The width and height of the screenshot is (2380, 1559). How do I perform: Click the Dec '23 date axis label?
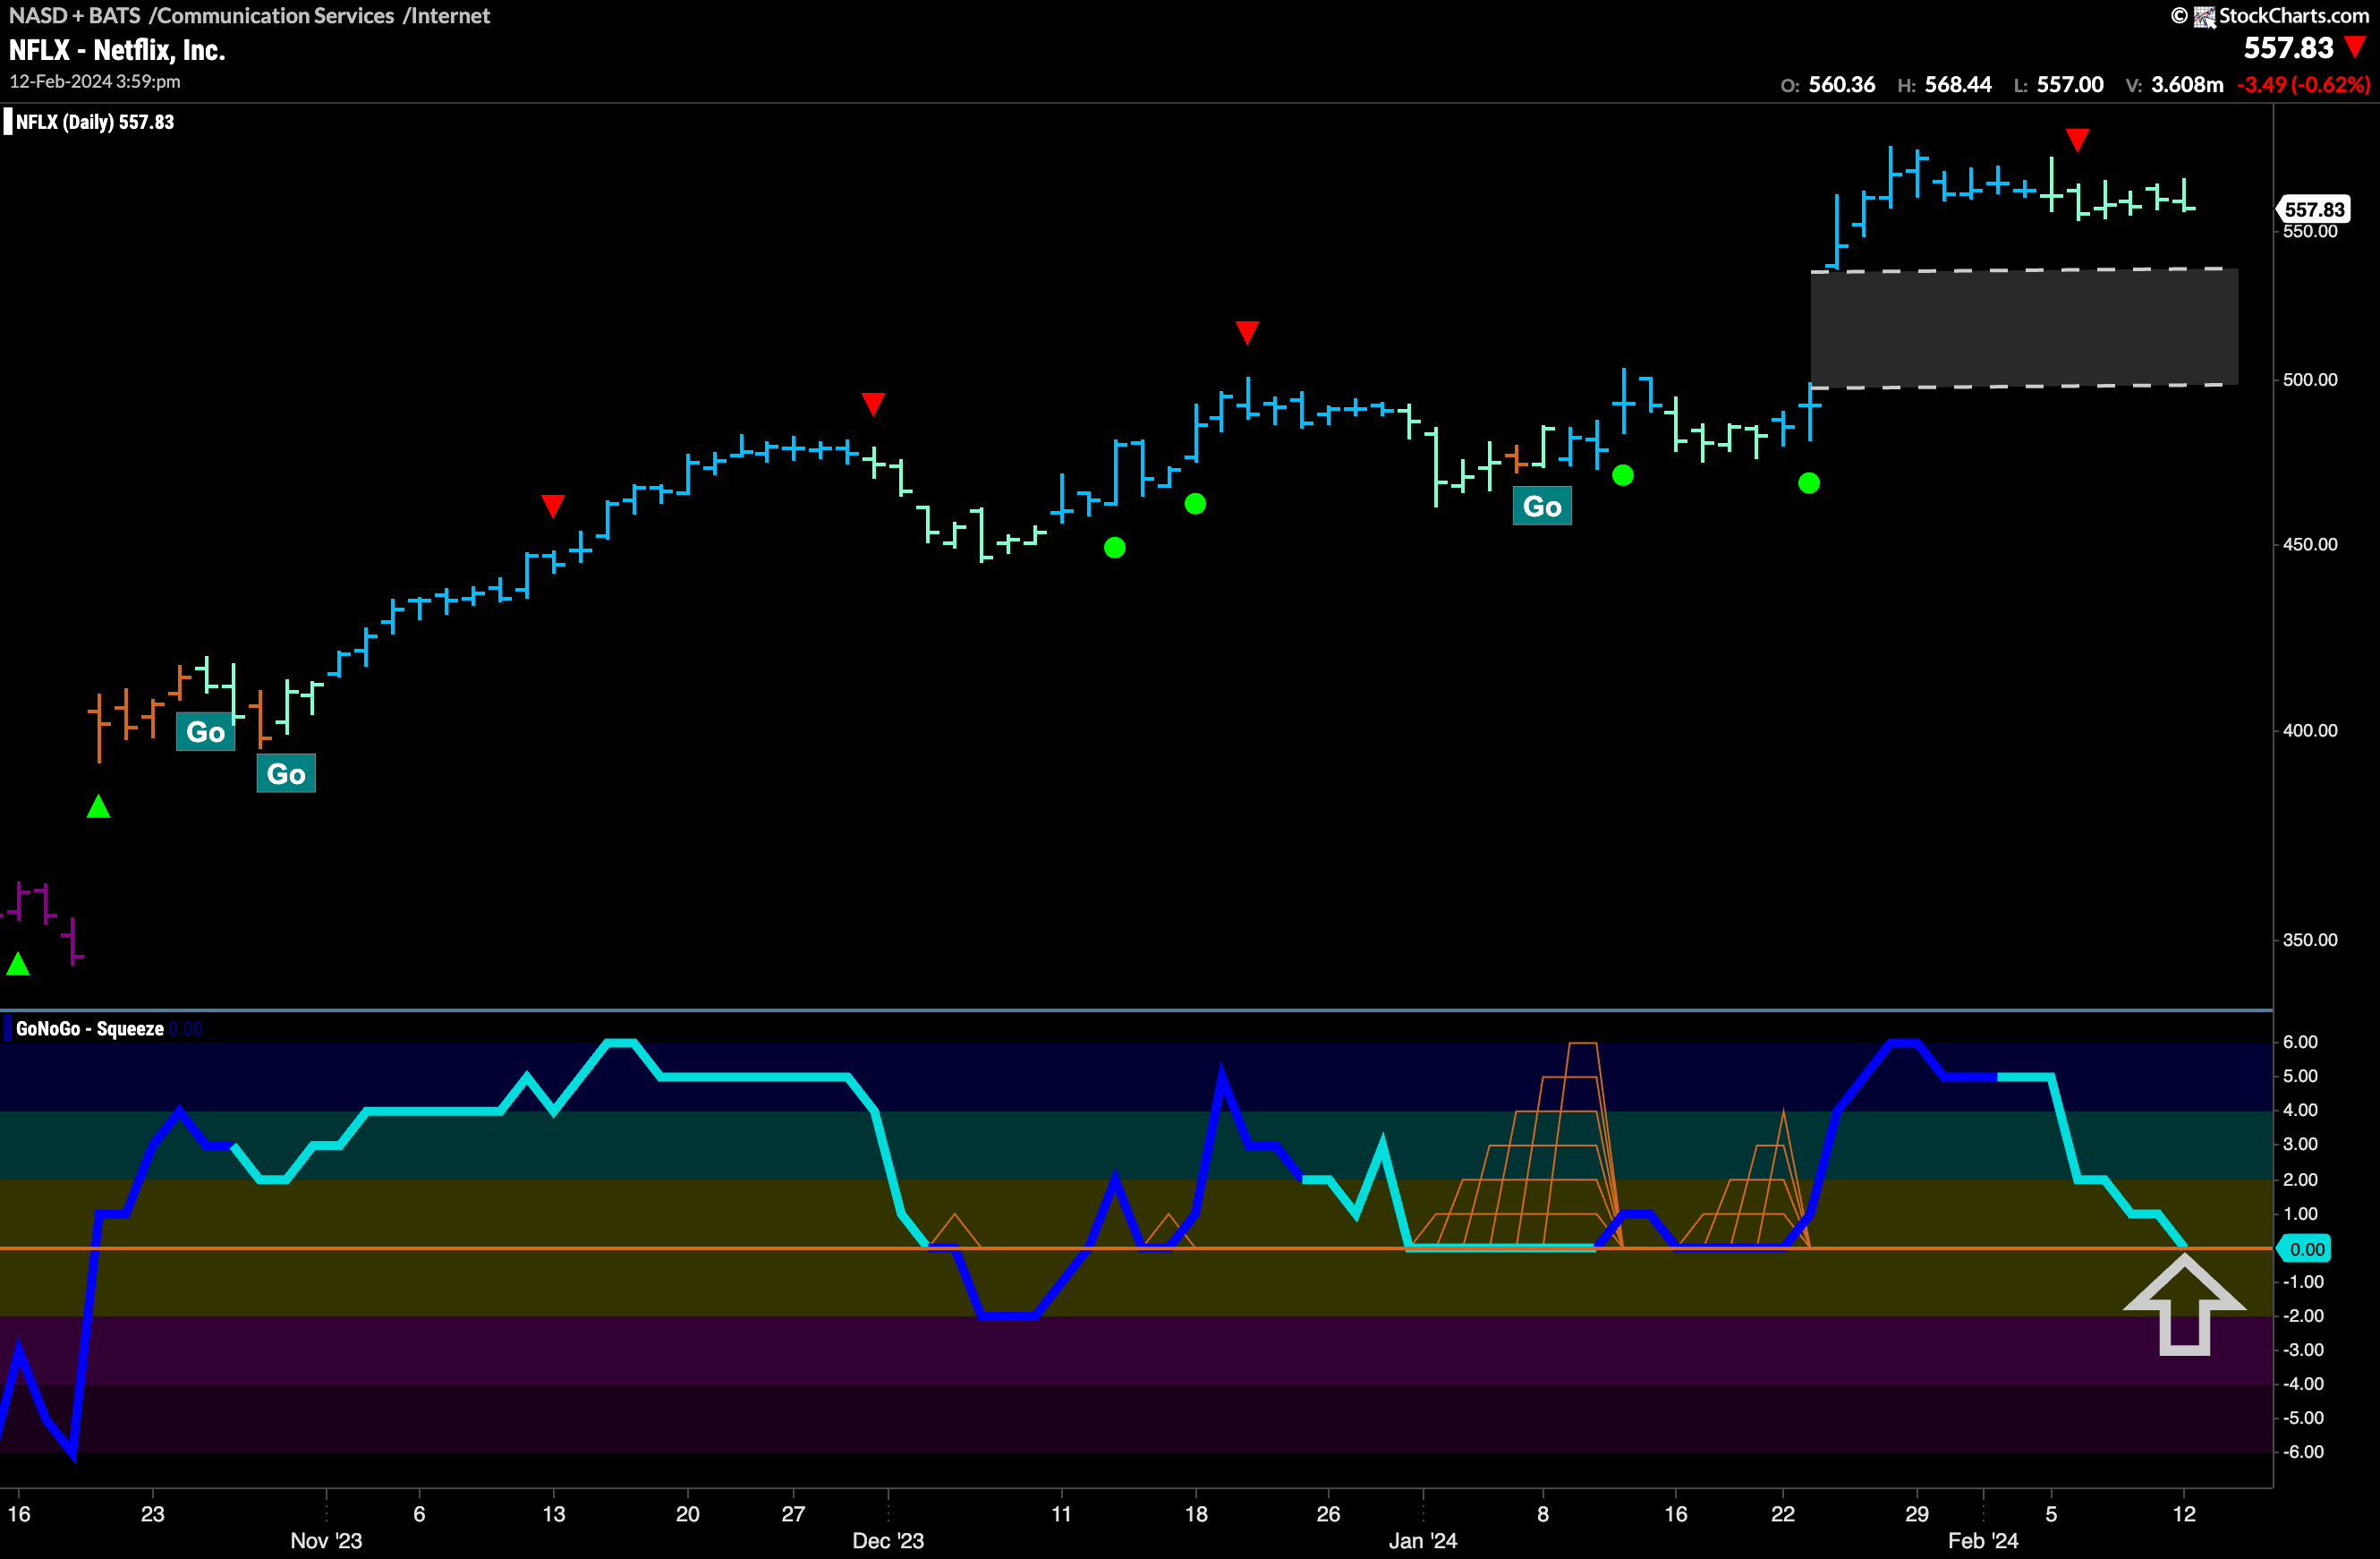click(888, 1541)
